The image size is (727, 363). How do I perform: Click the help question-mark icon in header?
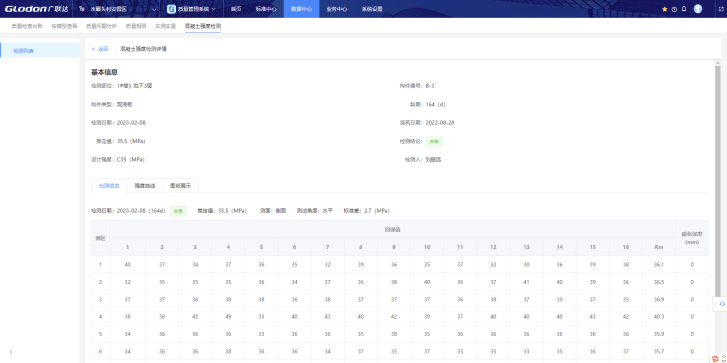[x=674, y=9]
